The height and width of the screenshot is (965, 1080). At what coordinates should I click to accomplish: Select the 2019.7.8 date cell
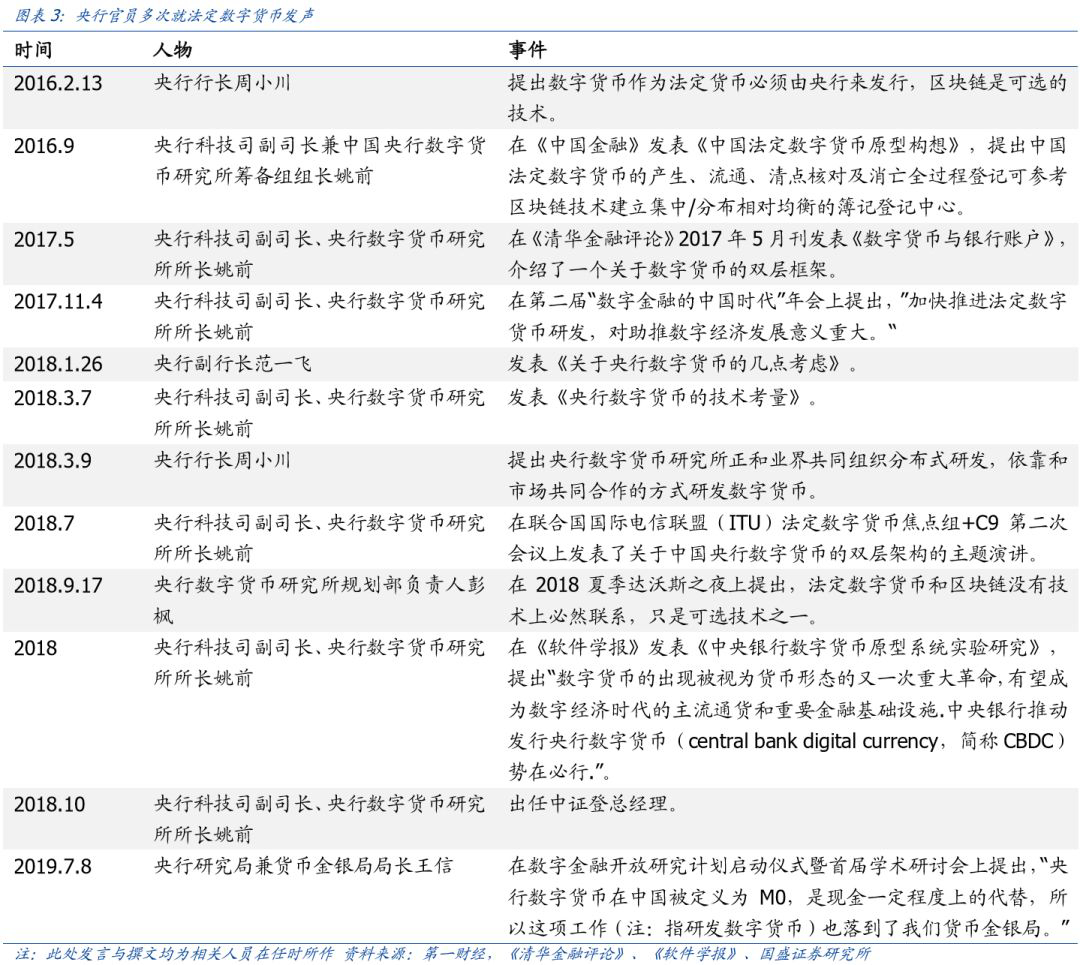click(52, 867)
